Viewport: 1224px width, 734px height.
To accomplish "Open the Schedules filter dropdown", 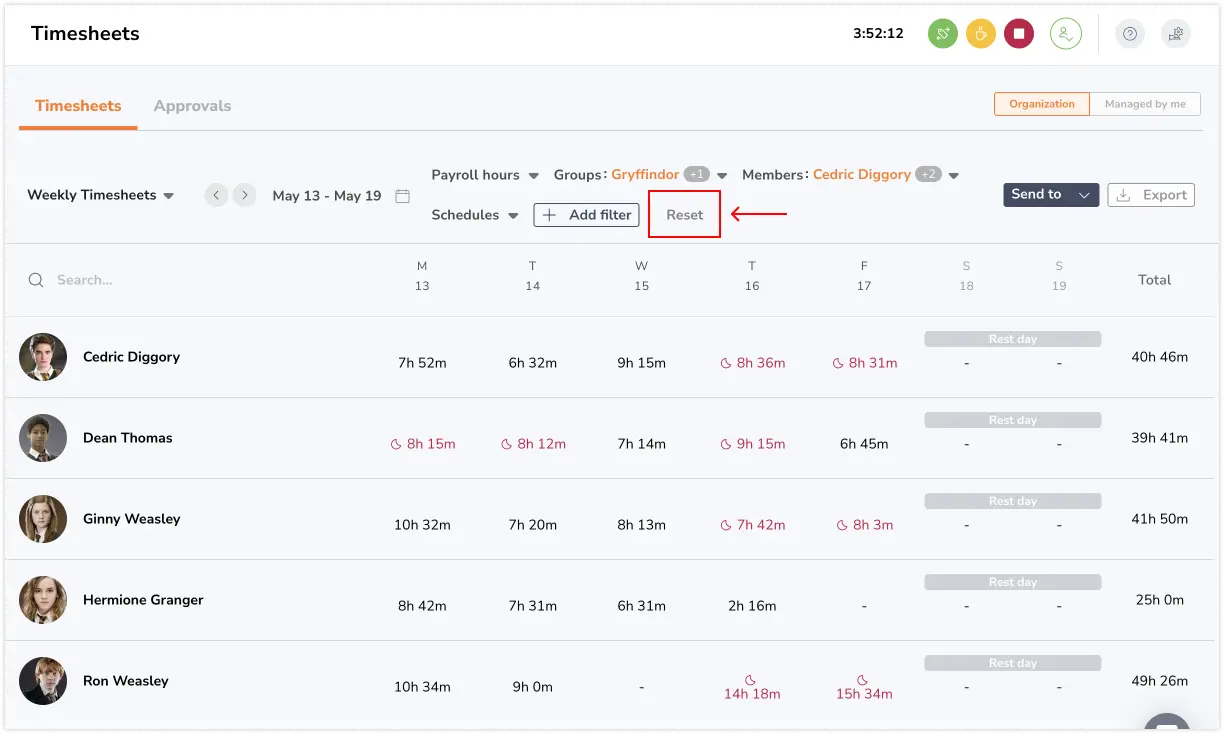I will coord(474,215).
